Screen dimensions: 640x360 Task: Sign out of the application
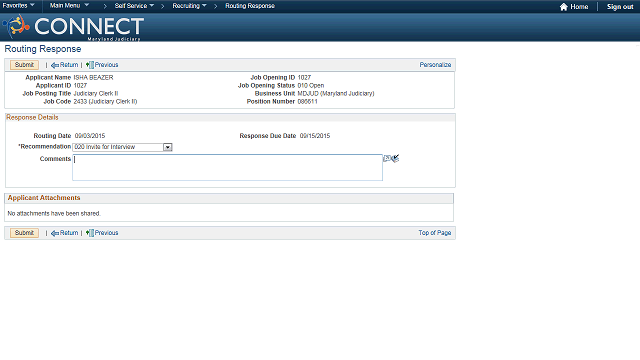tap(620, 7)
